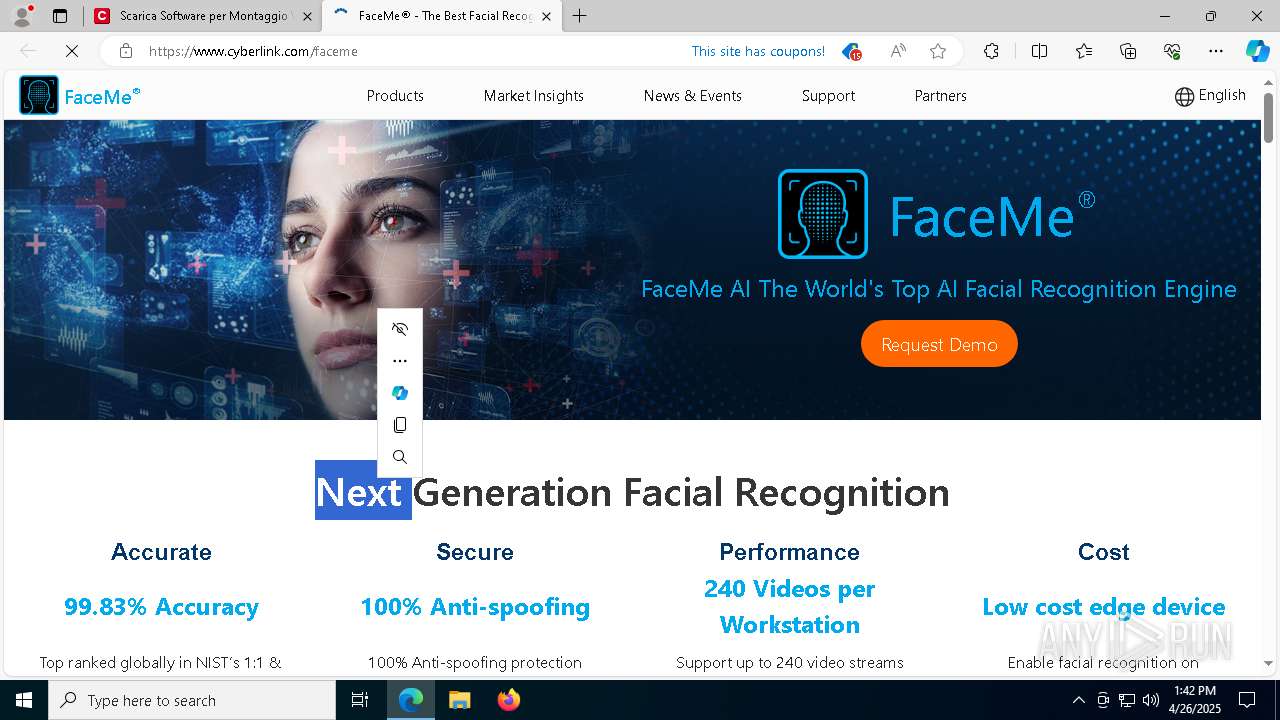
Task: Open the volume control in tray
Action: [1151, 700]
